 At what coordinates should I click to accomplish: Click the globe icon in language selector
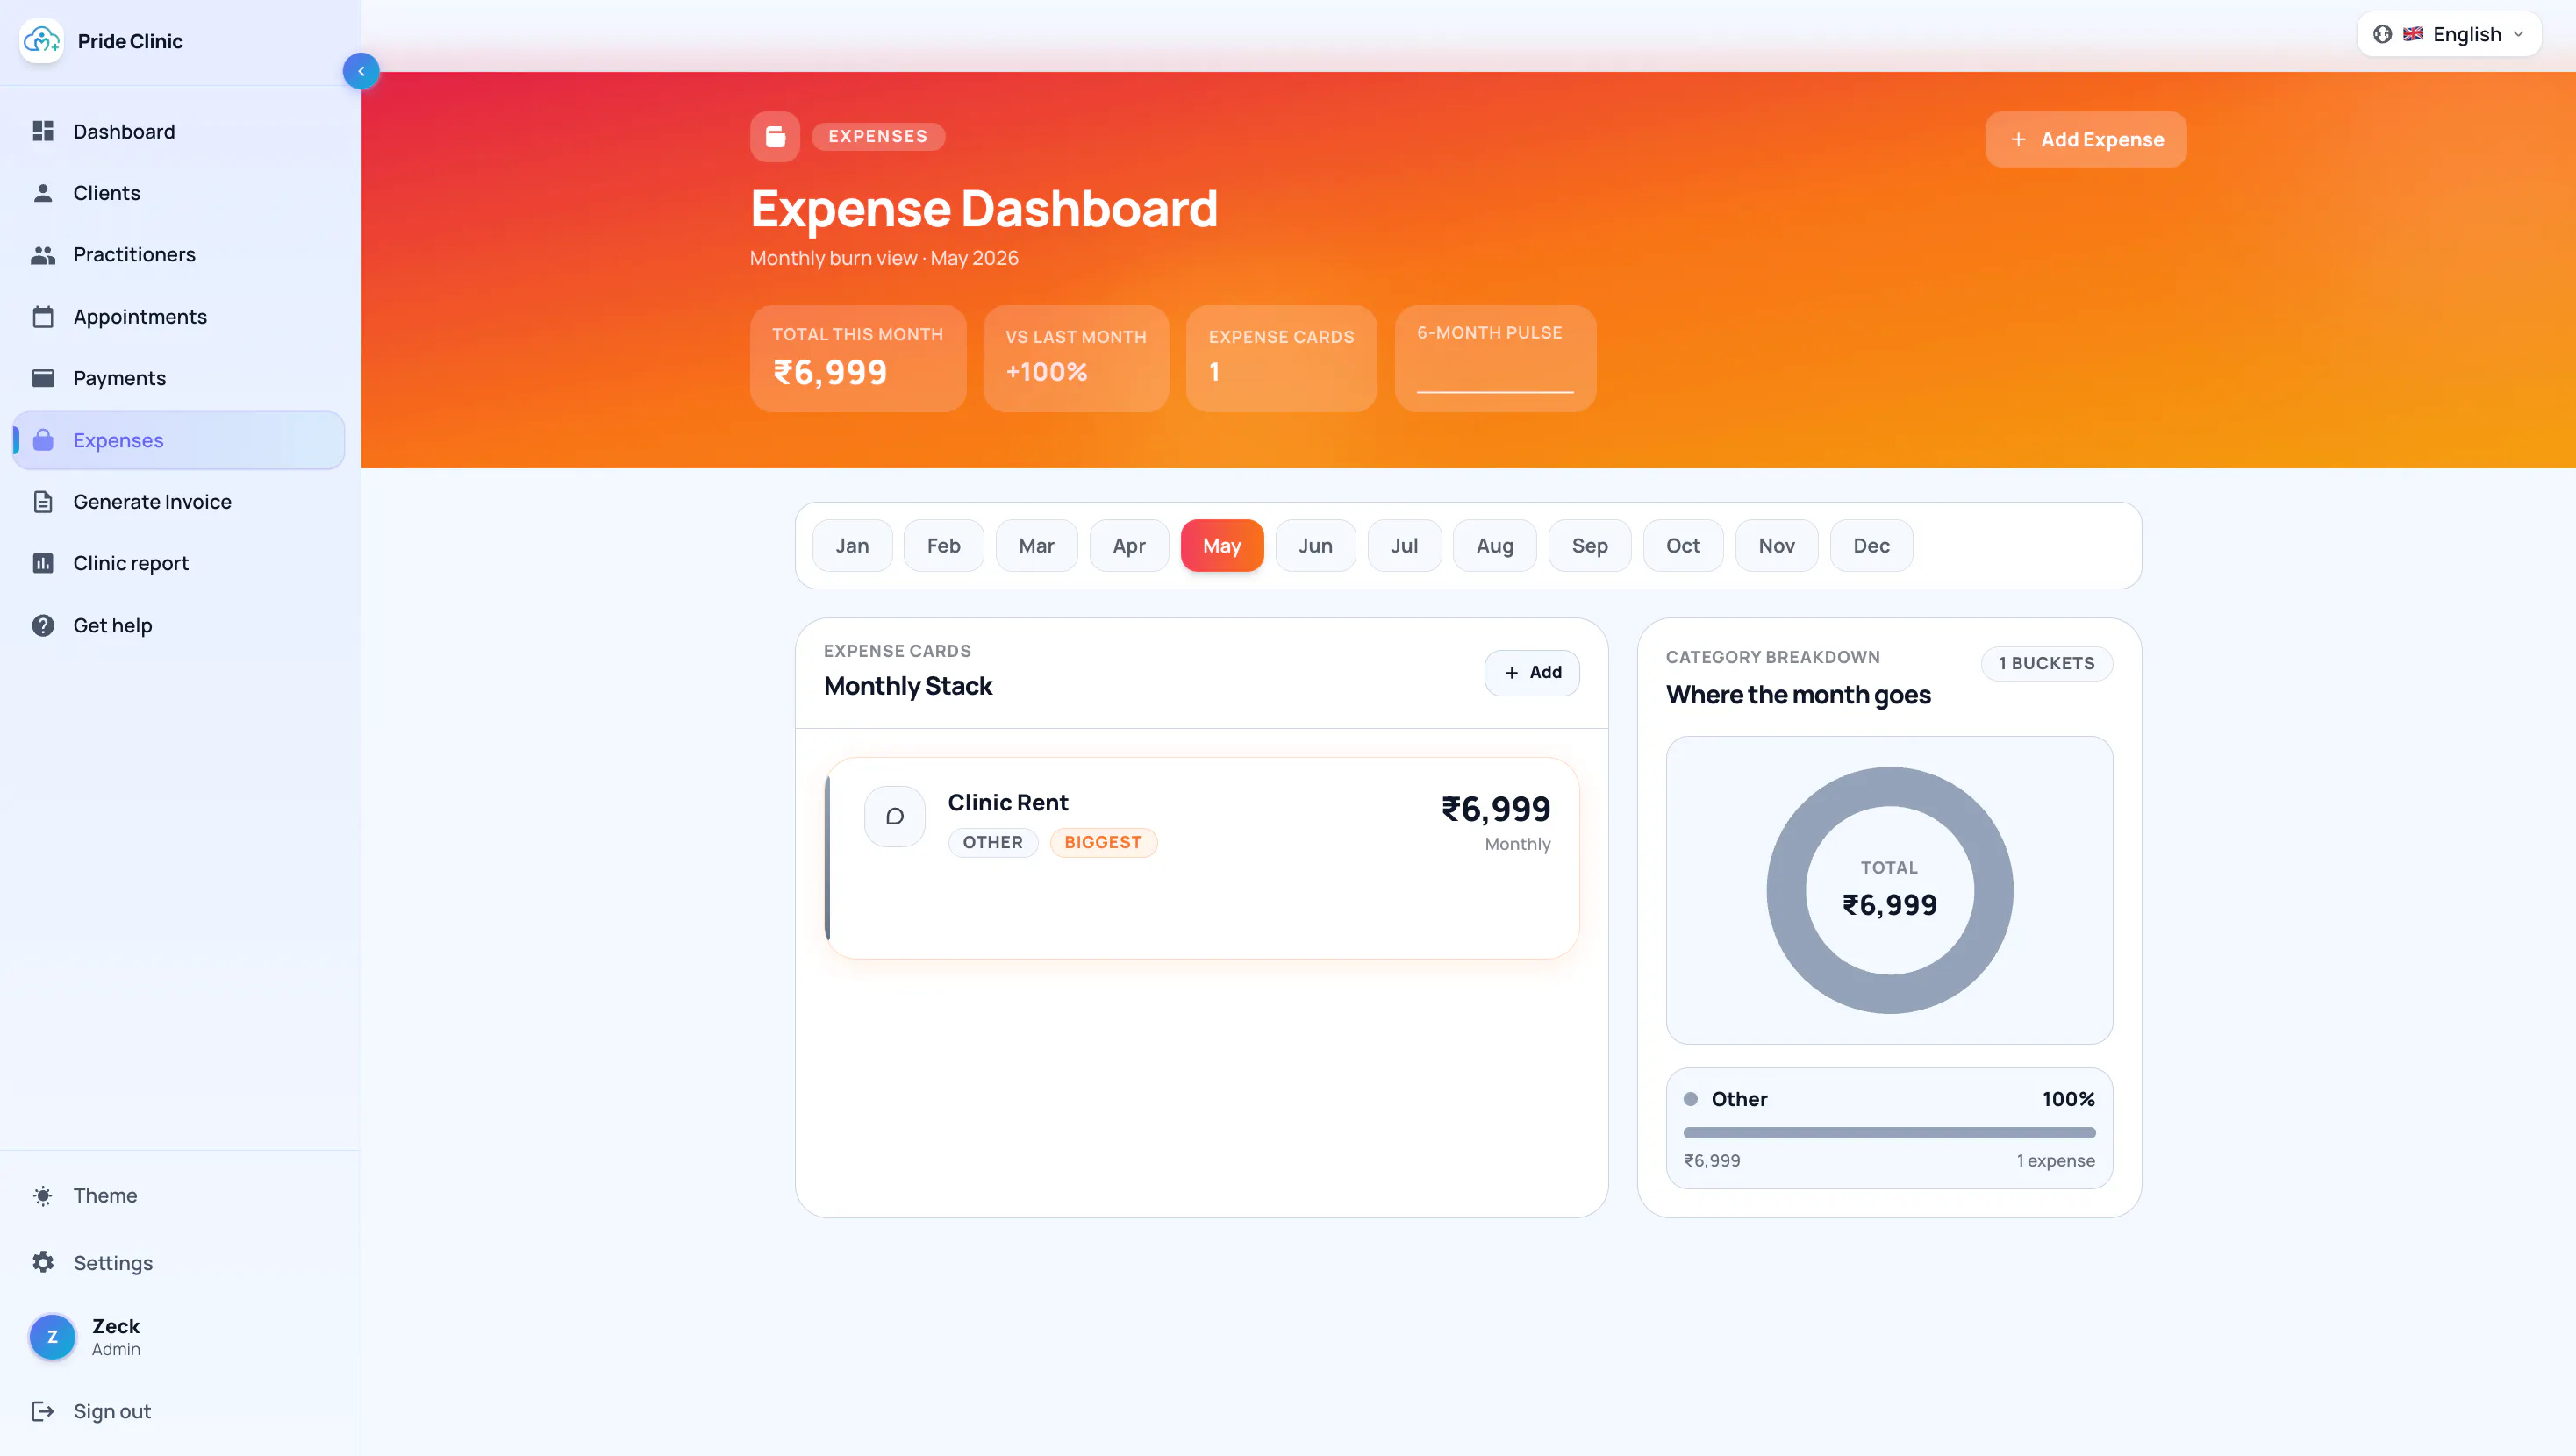click(x=2383, y=34)
